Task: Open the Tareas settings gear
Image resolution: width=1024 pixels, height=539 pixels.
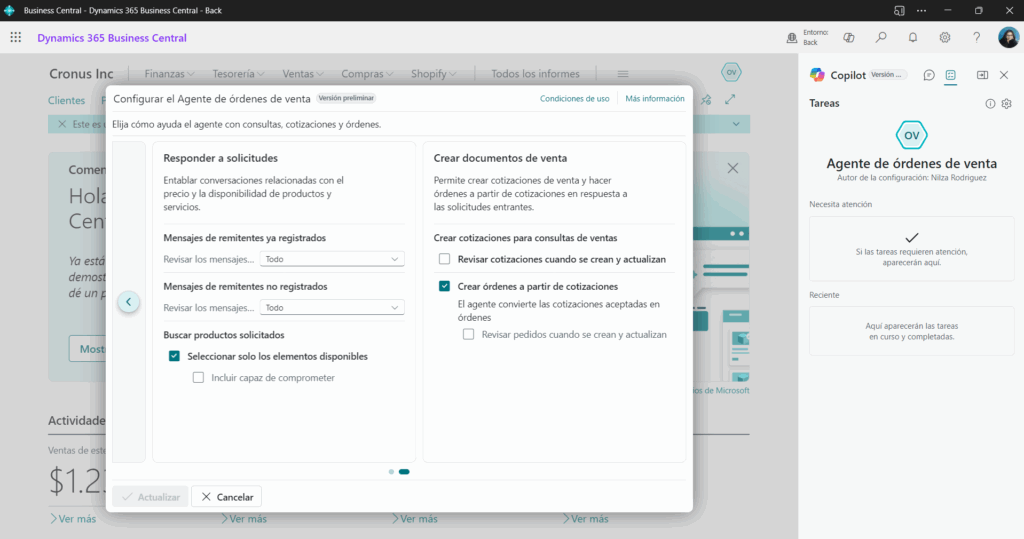Action: point(1006,104)
